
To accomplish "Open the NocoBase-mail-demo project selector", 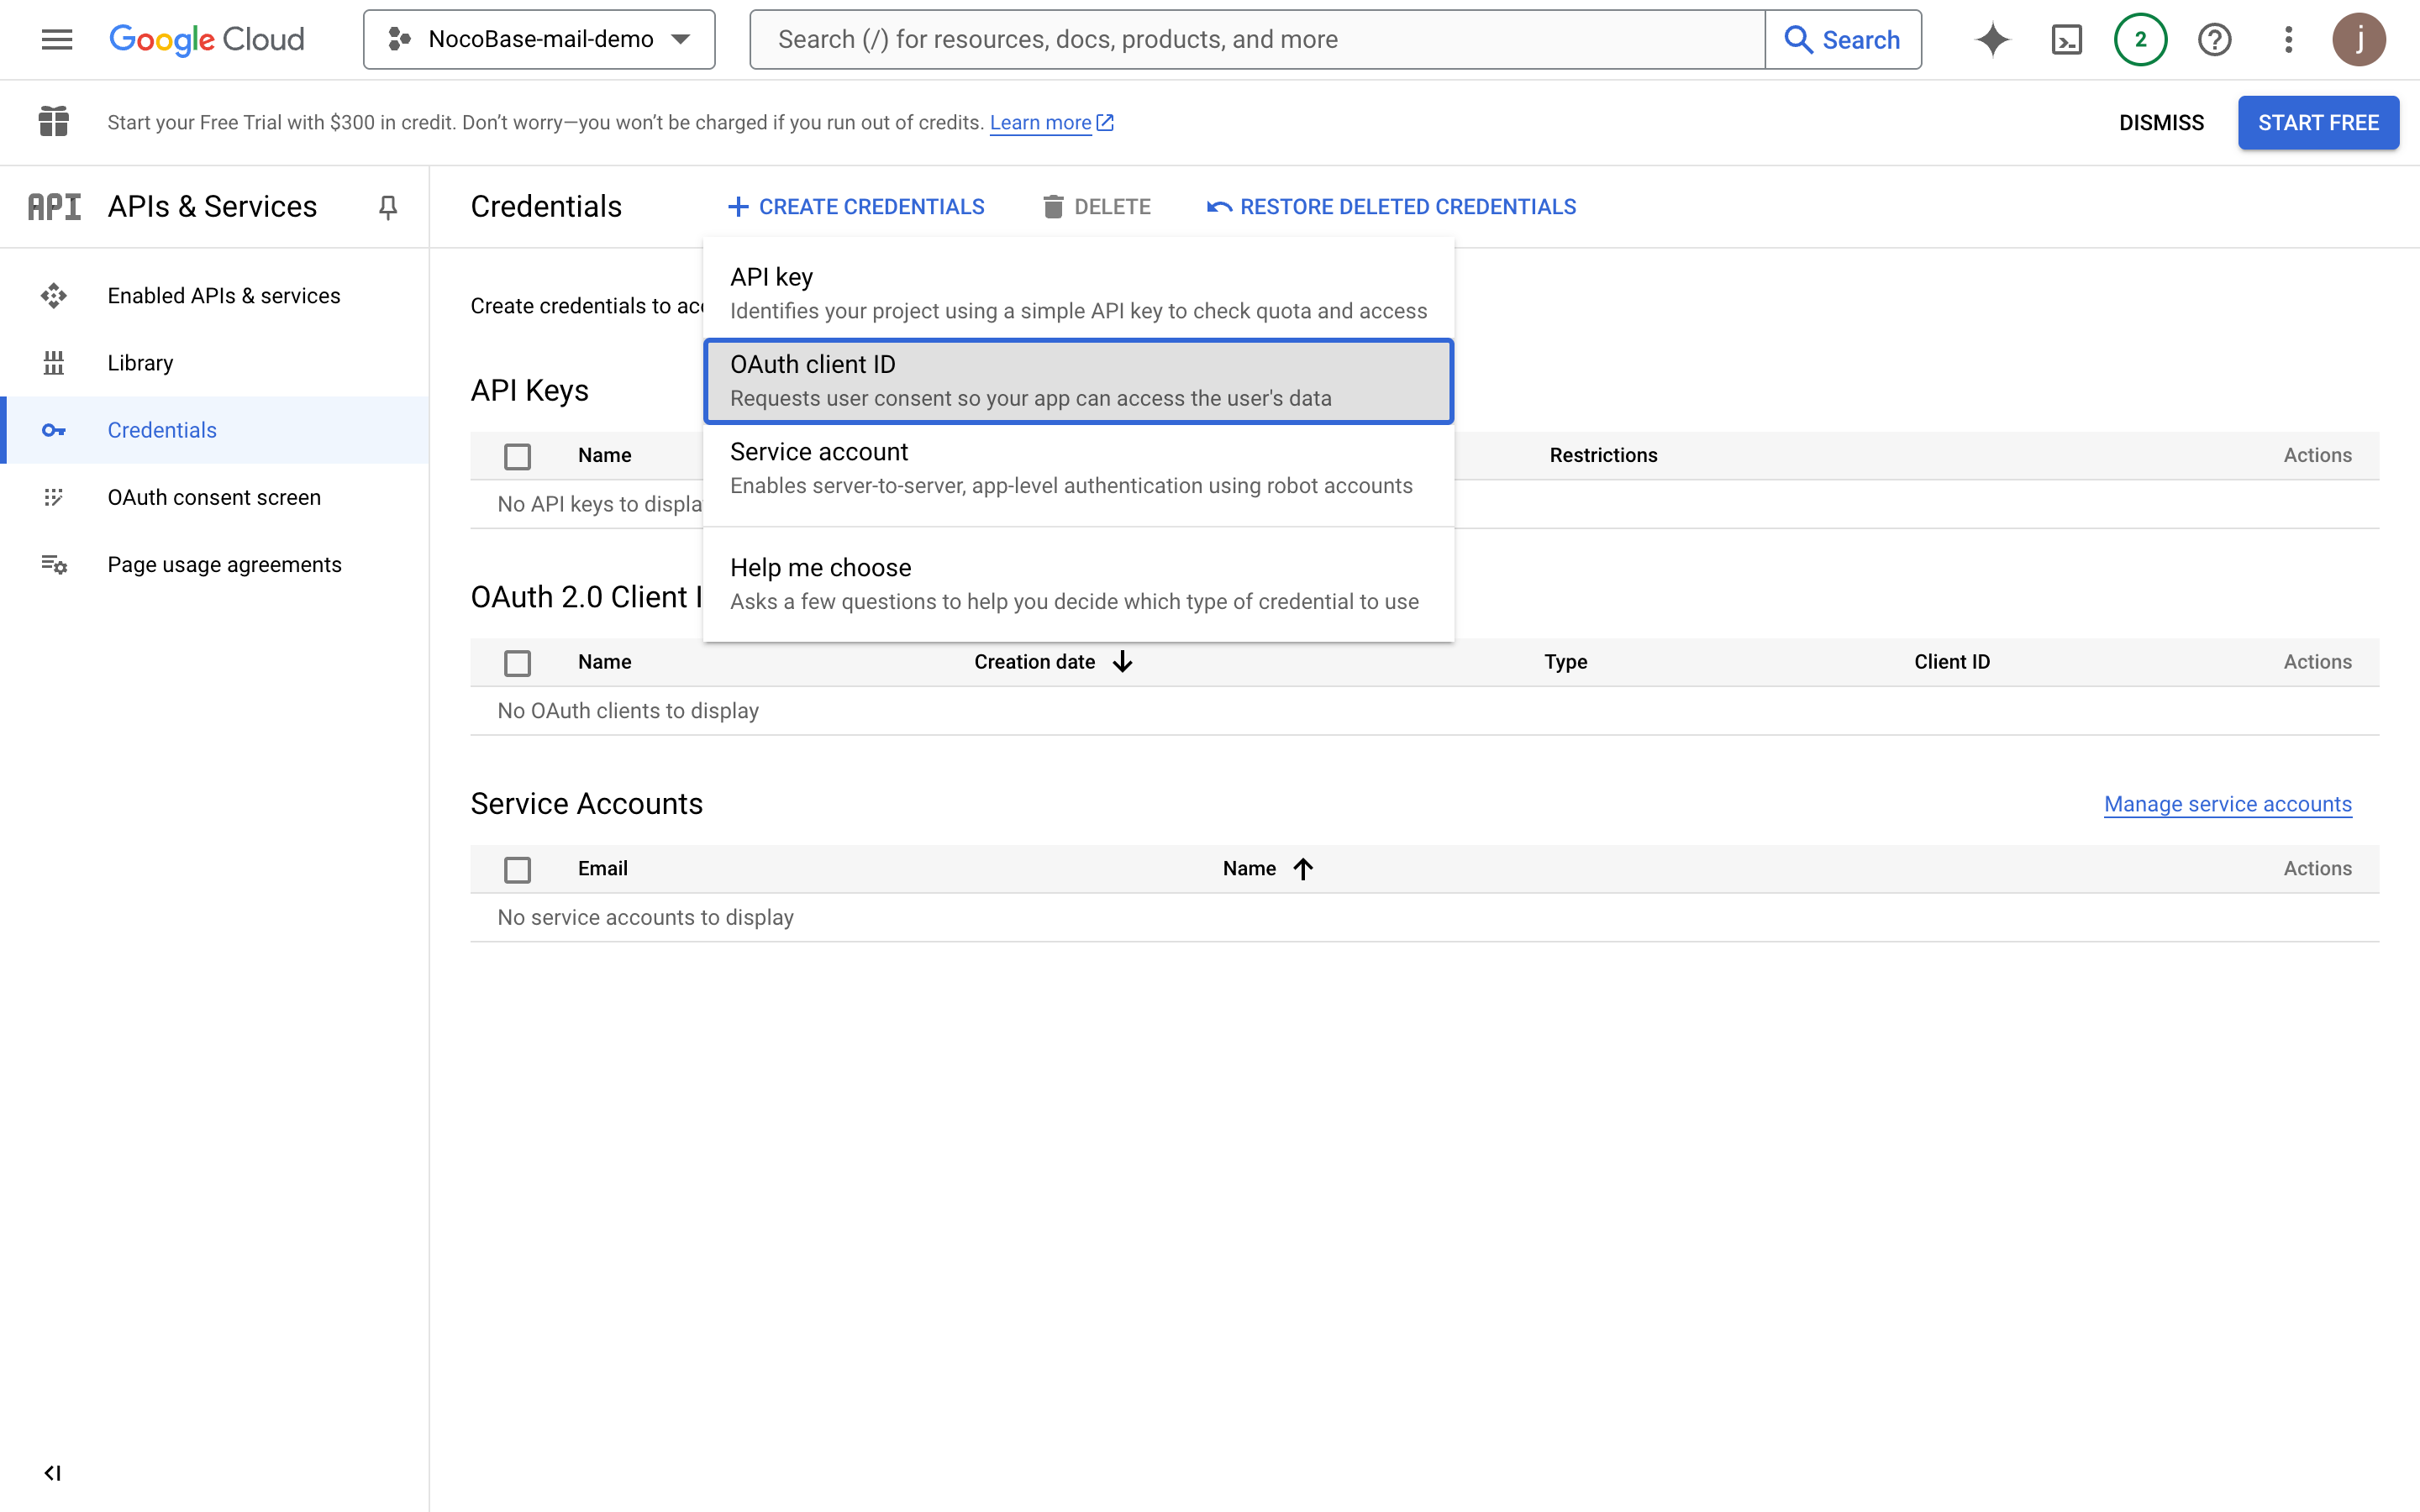I will [539, 39].
